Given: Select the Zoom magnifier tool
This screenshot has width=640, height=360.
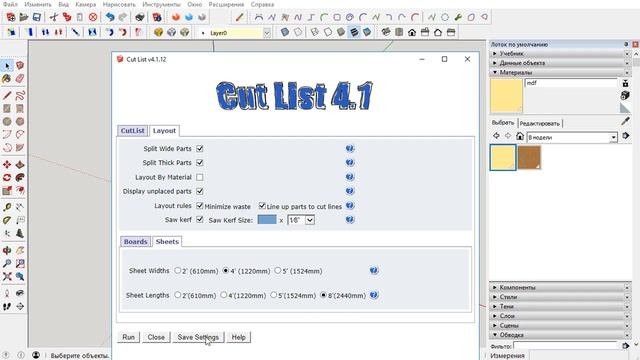Looking at the screenshot, I should point(7,263).
